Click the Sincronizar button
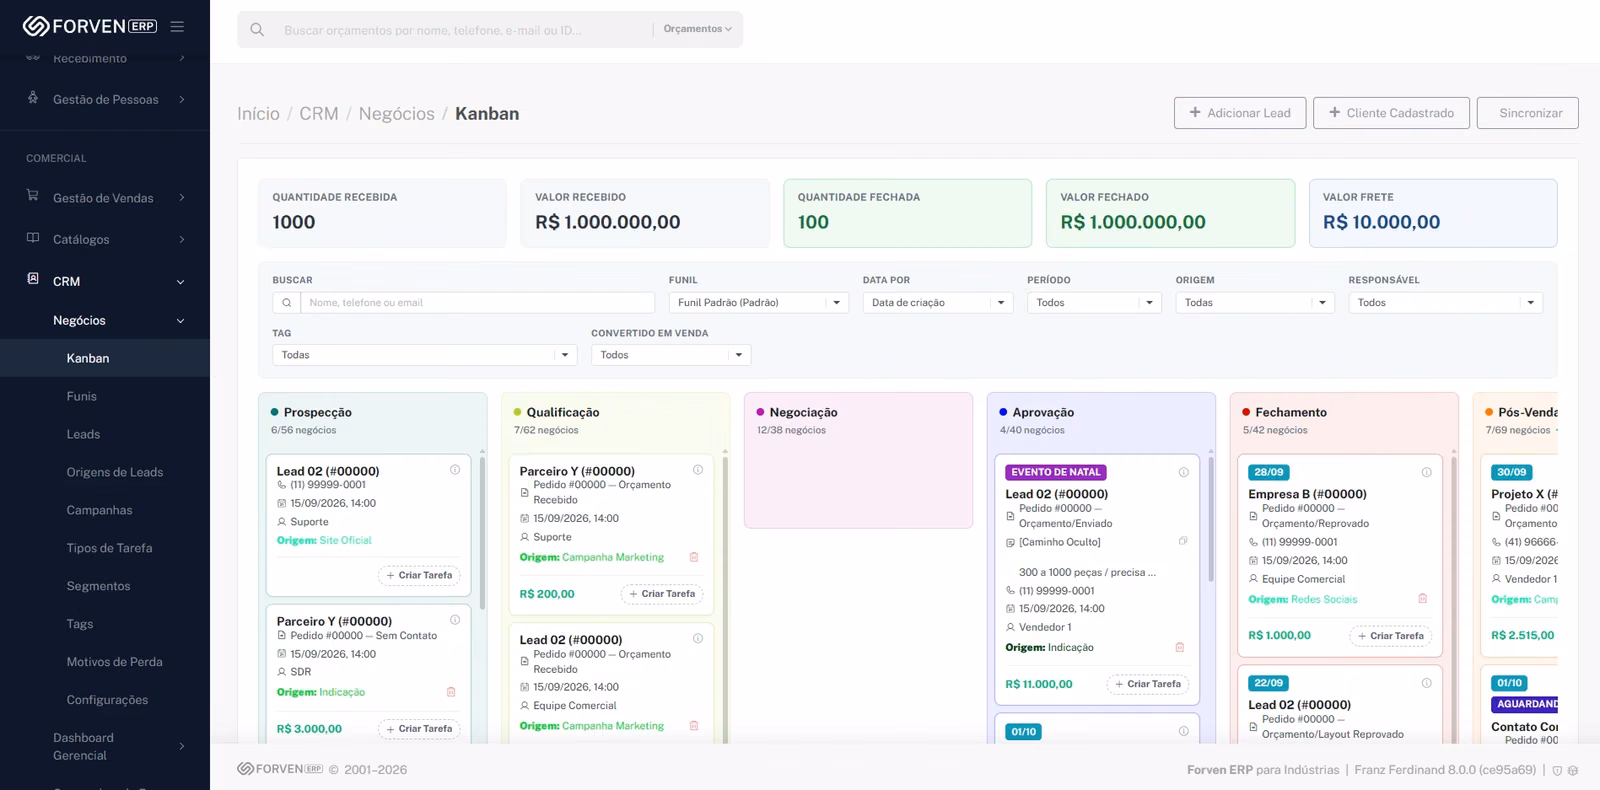This screenshot has height=790, width=1600. [1528, 113]
